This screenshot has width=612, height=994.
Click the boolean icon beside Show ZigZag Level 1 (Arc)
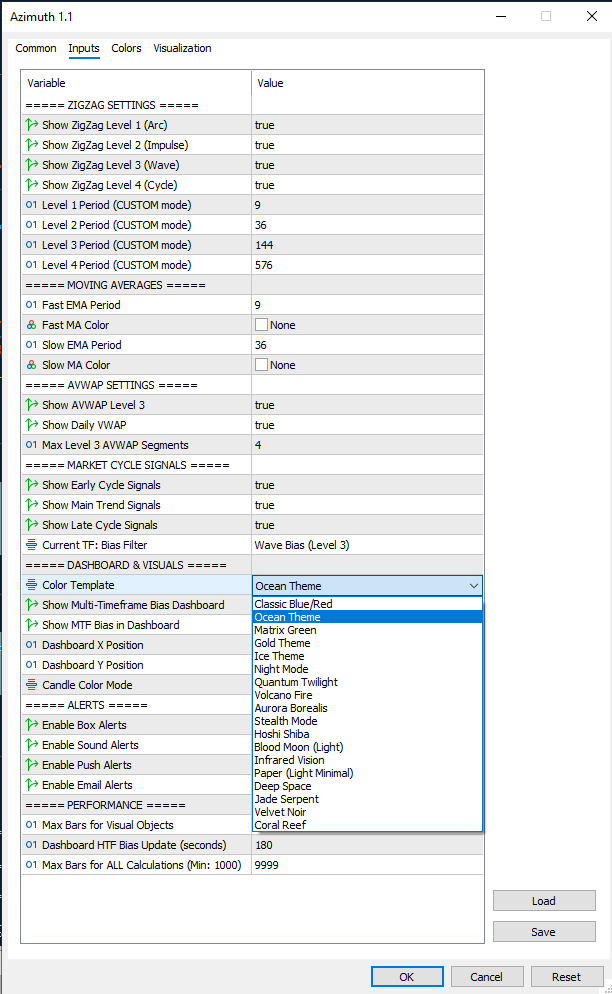[x=32, y=125]
